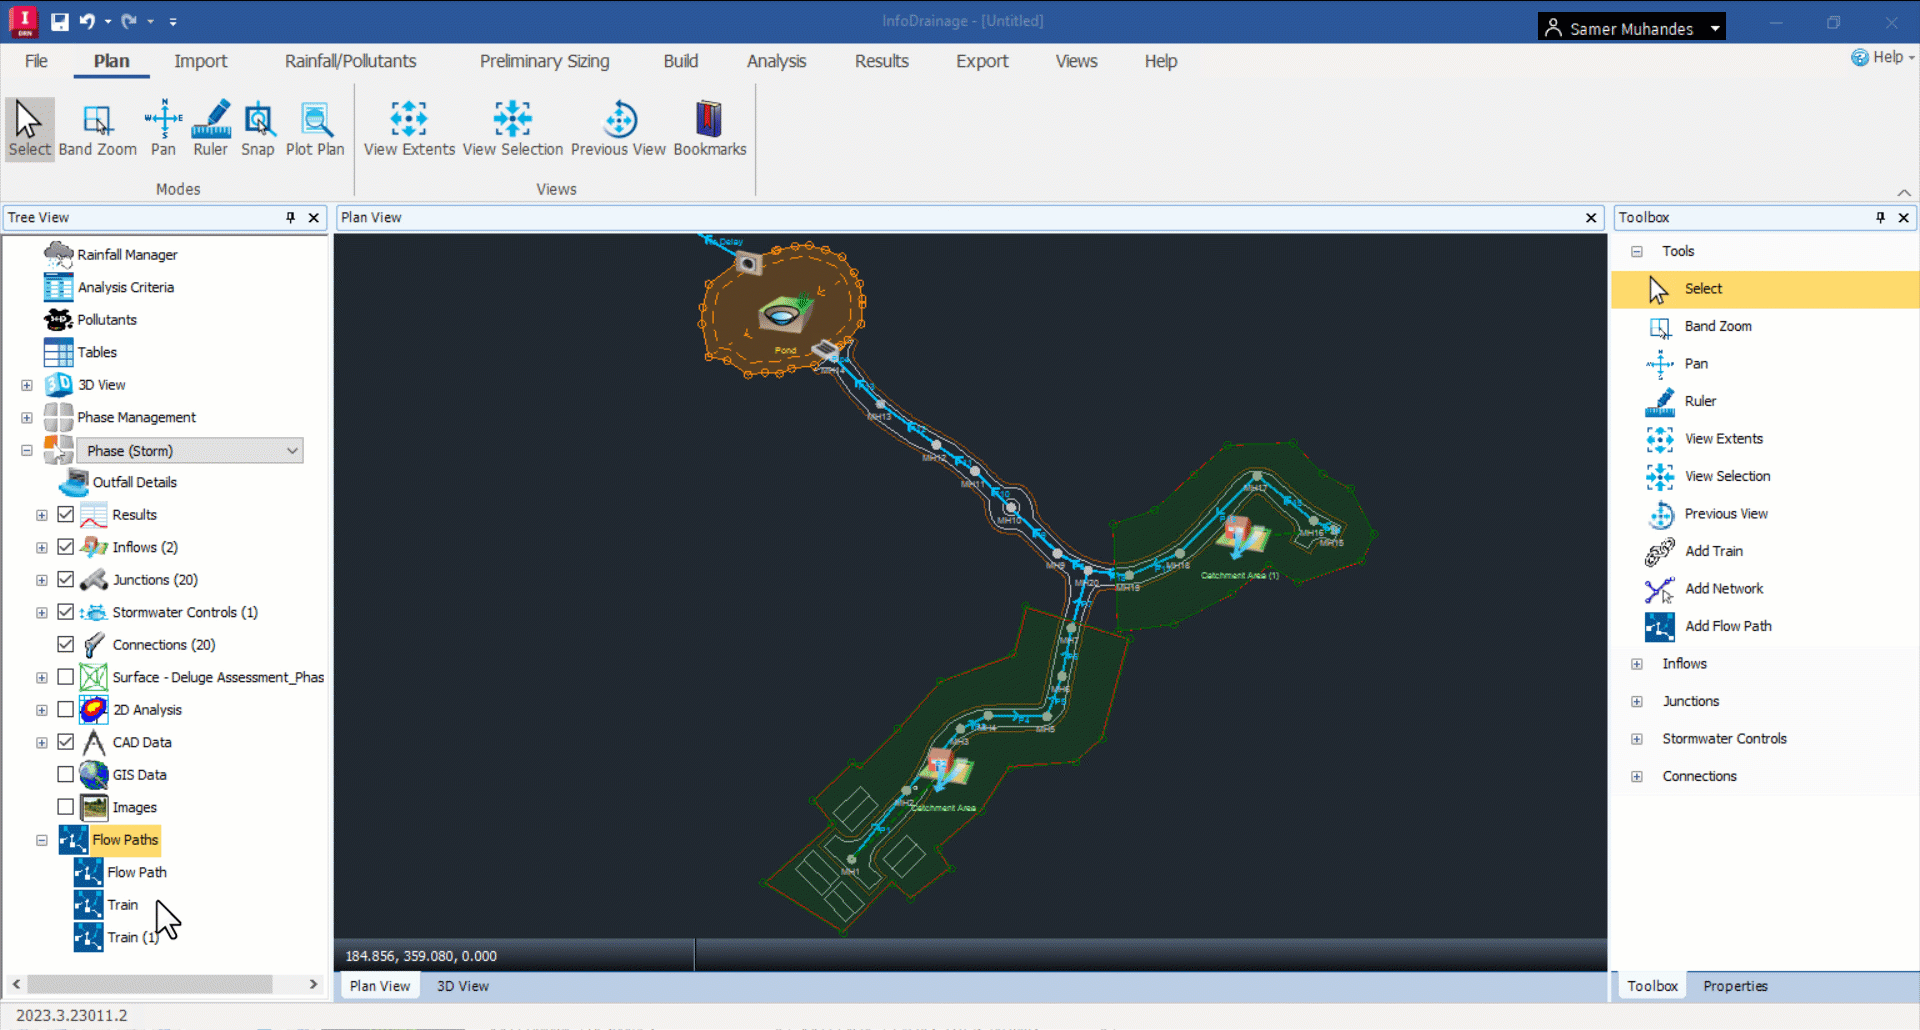Collapse the Flow Paths tree node

click(42, 841)
